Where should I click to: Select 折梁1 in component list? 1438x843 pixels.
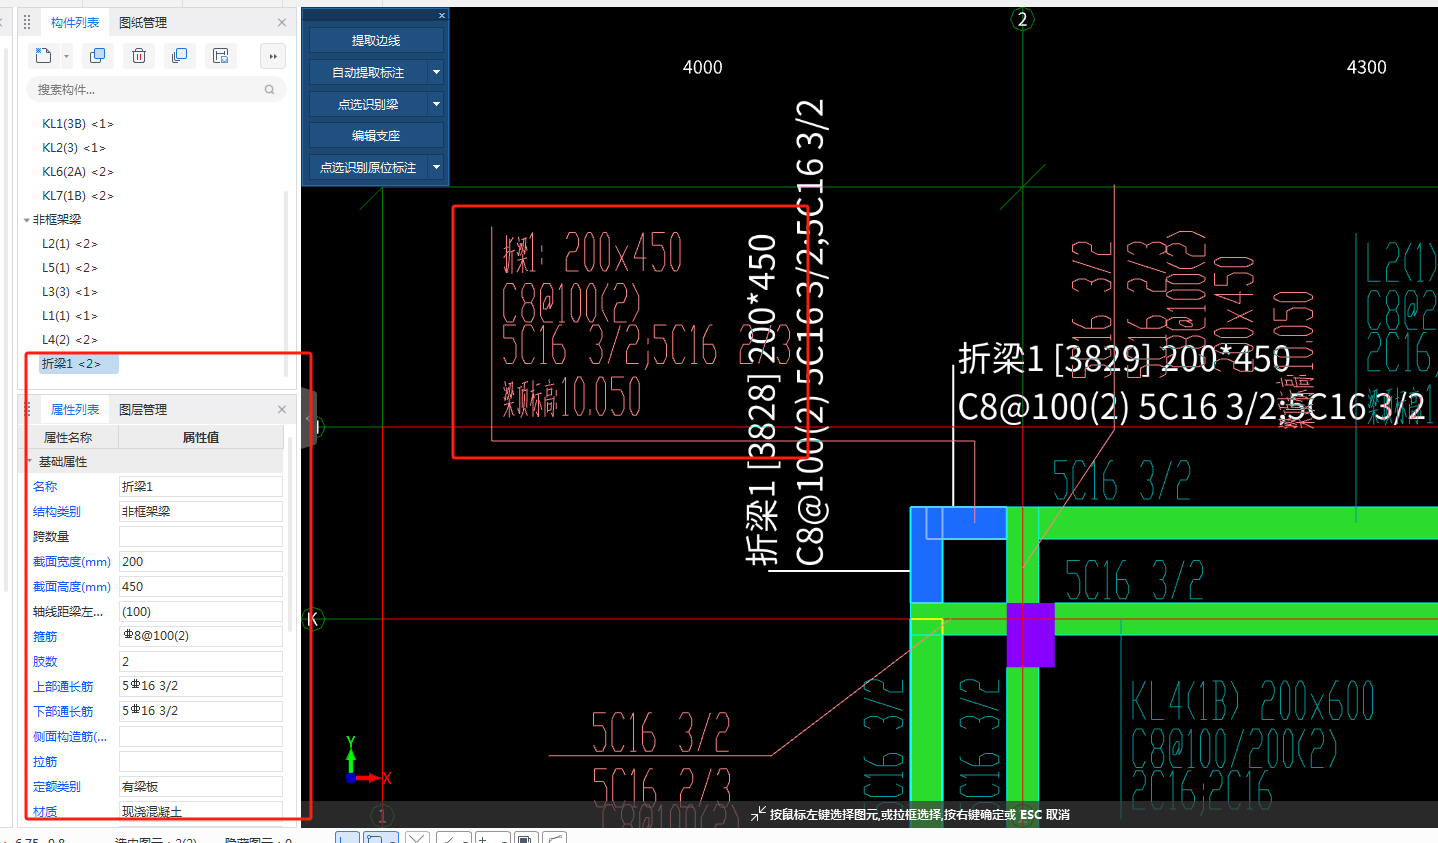point(78,364)
